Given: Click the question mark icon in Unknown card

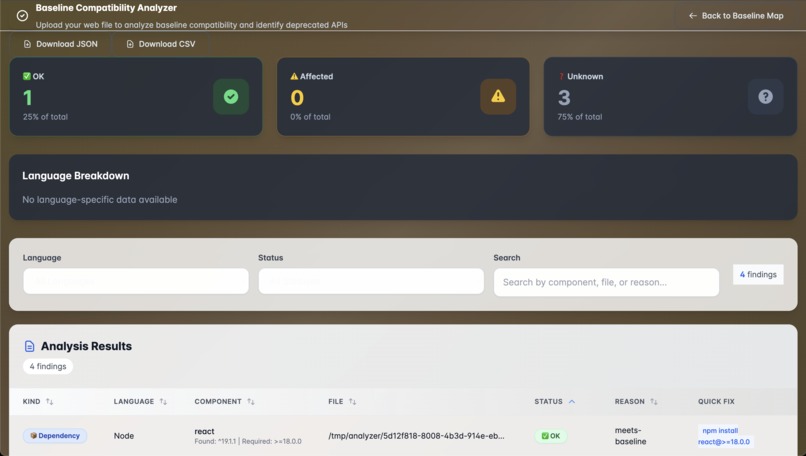Looking at the screenshot, I should [765, 97].
